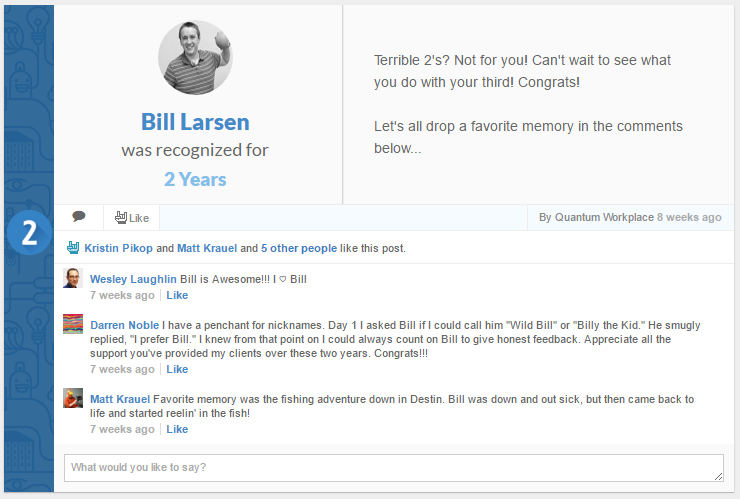
Task: Click the rock-hand Like button on post
Action: [x=131, y=217]
